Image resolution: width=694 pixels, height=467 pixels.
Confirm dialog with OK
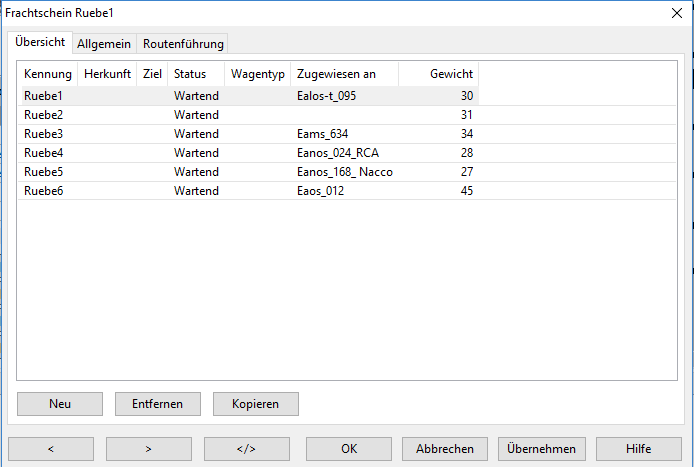(x=348, y=449)
